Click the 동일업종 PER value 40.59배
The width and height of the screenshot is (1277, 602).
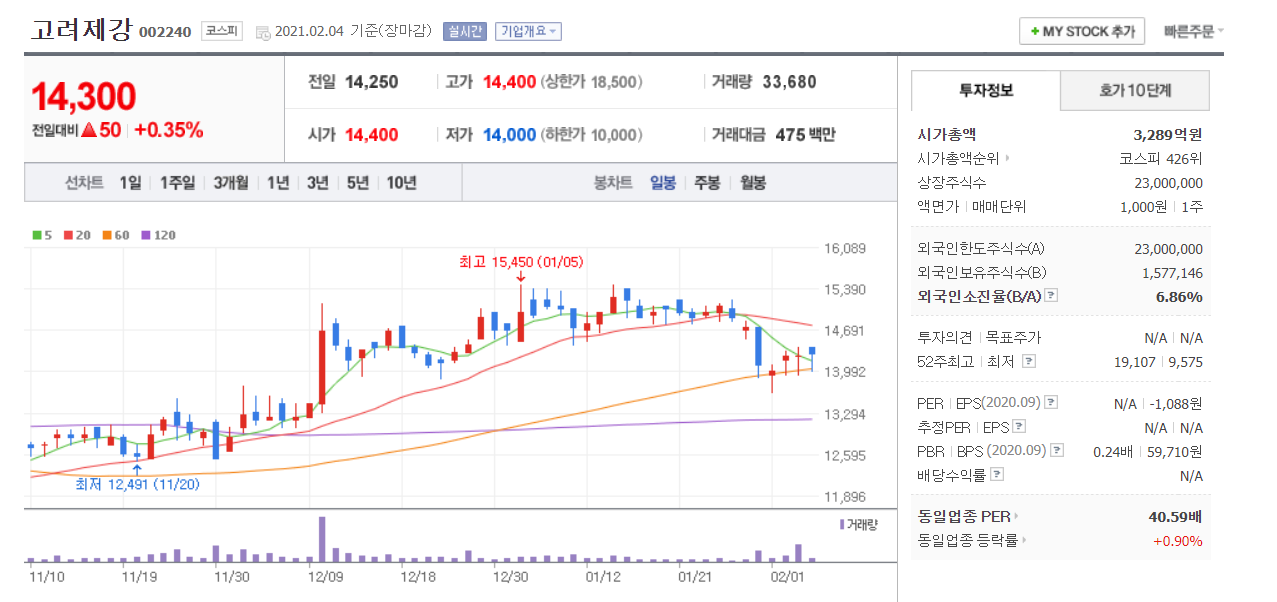coord(1176,517)
